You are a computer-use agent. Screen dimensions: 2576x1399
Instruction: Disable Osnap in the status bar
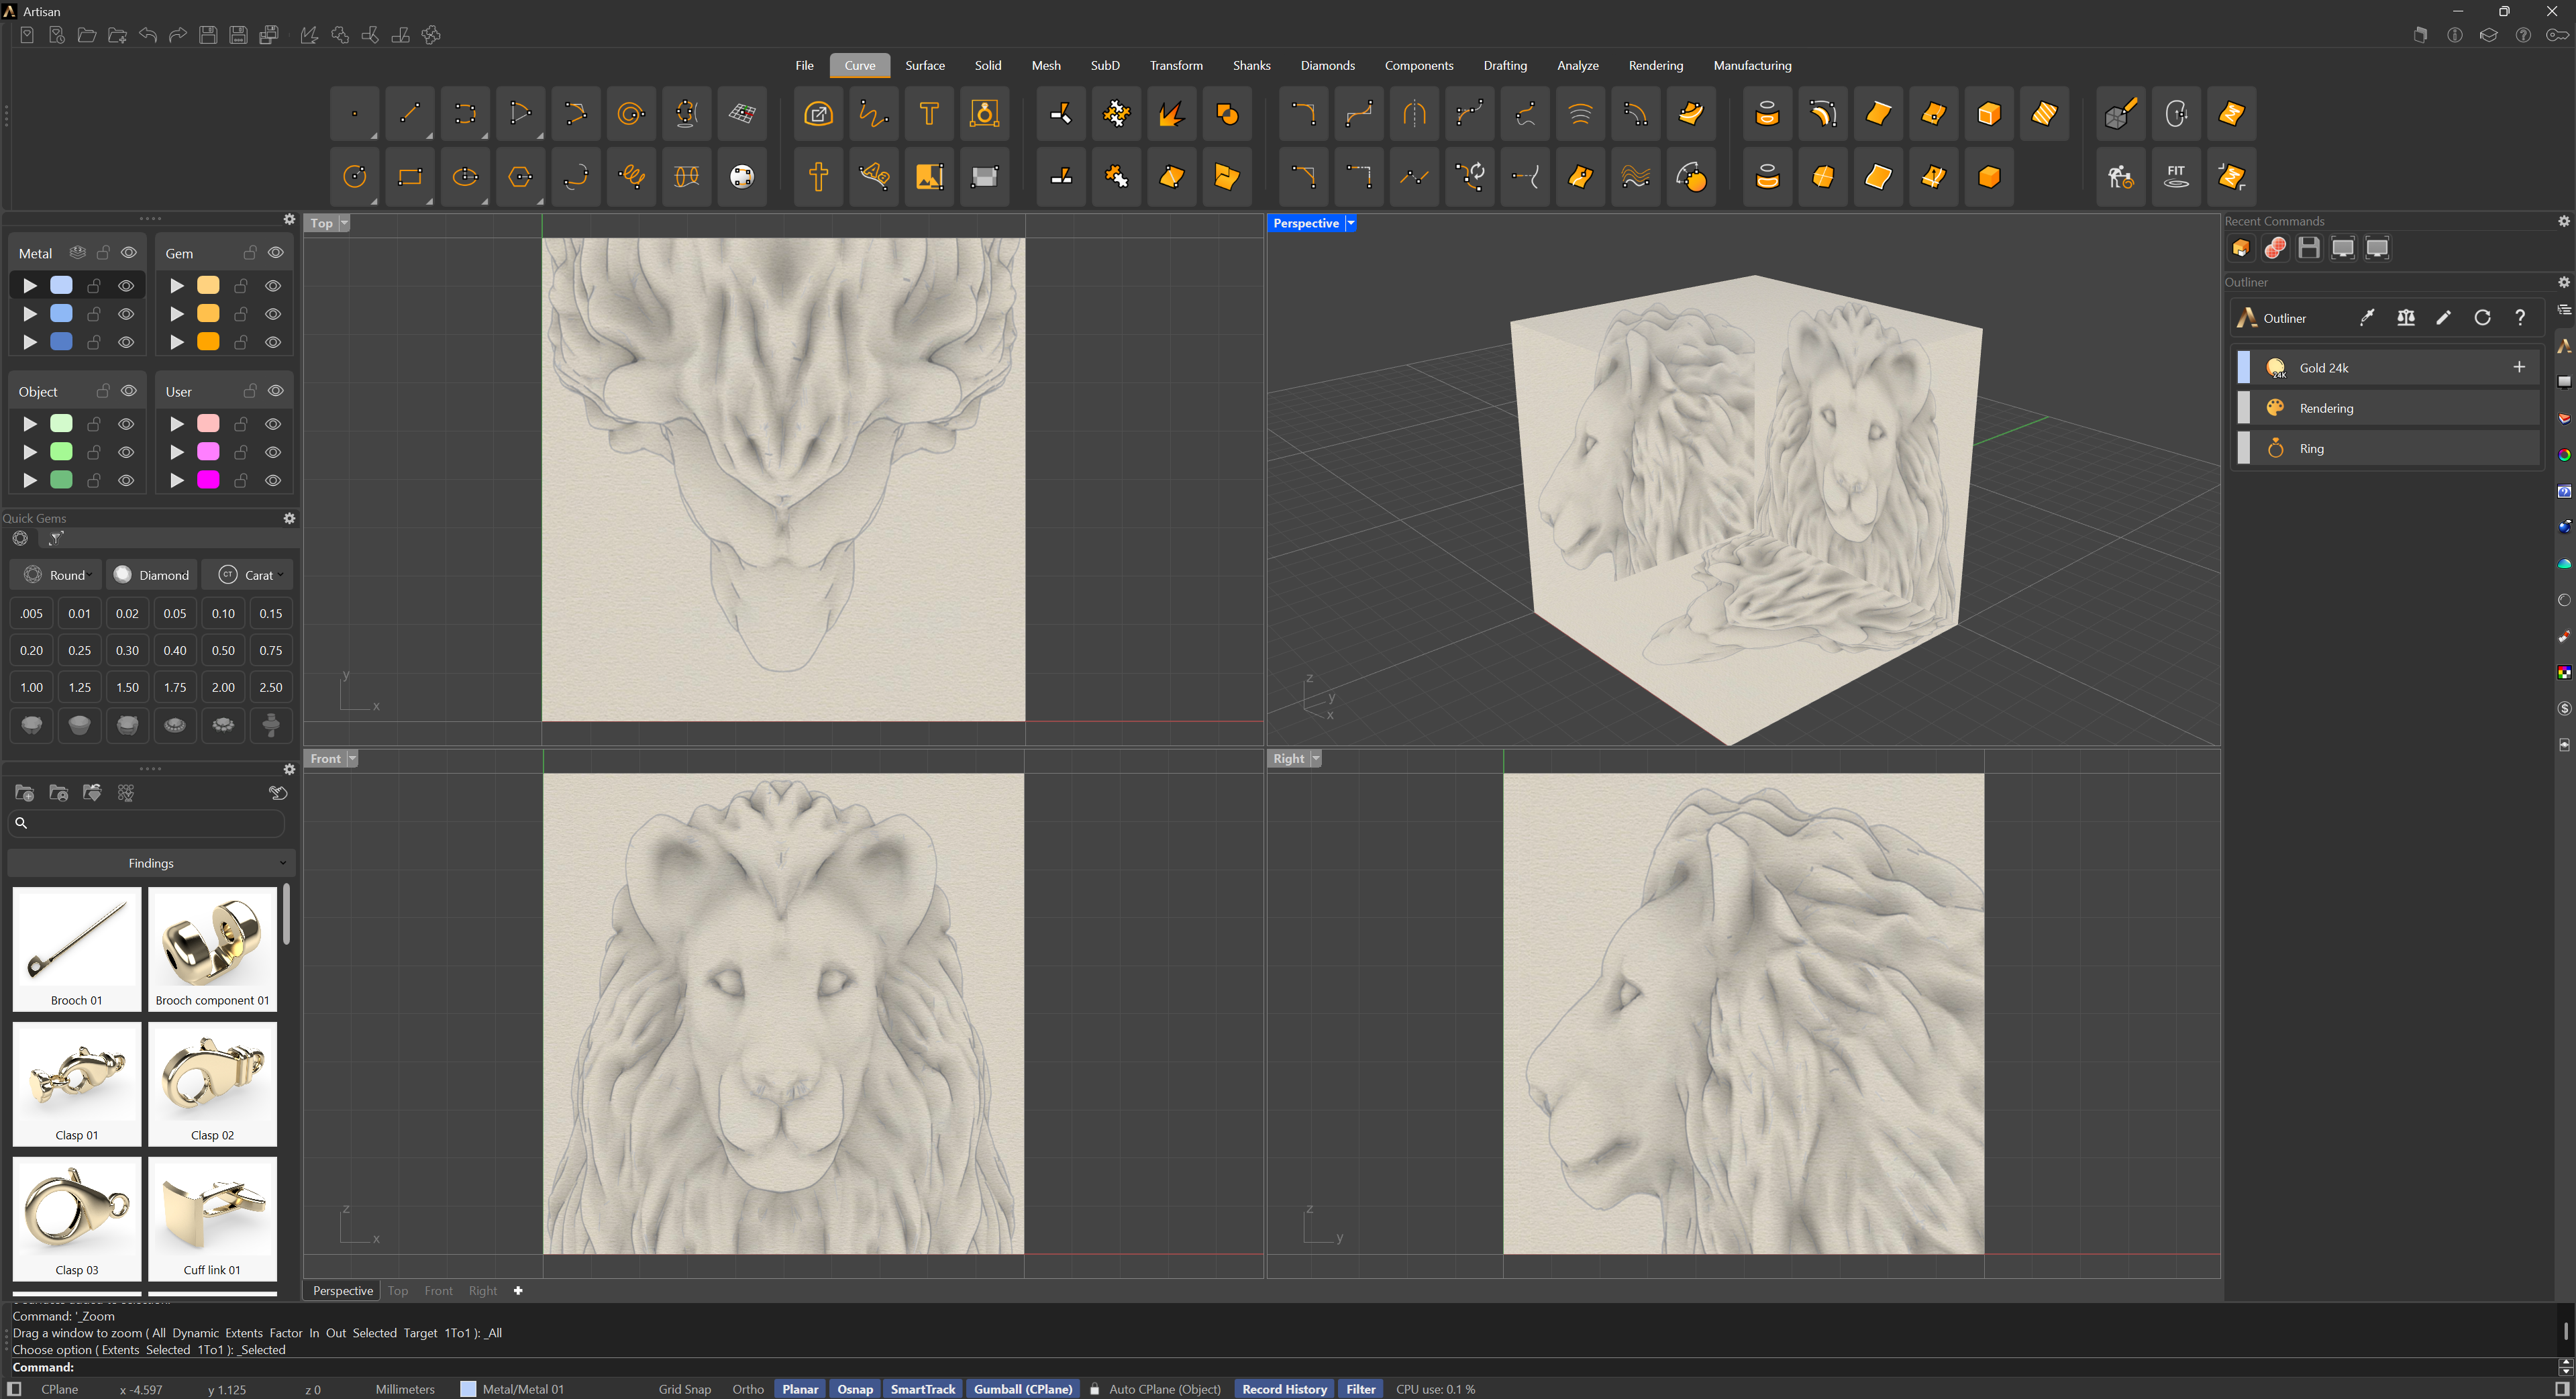(854, 1389)
